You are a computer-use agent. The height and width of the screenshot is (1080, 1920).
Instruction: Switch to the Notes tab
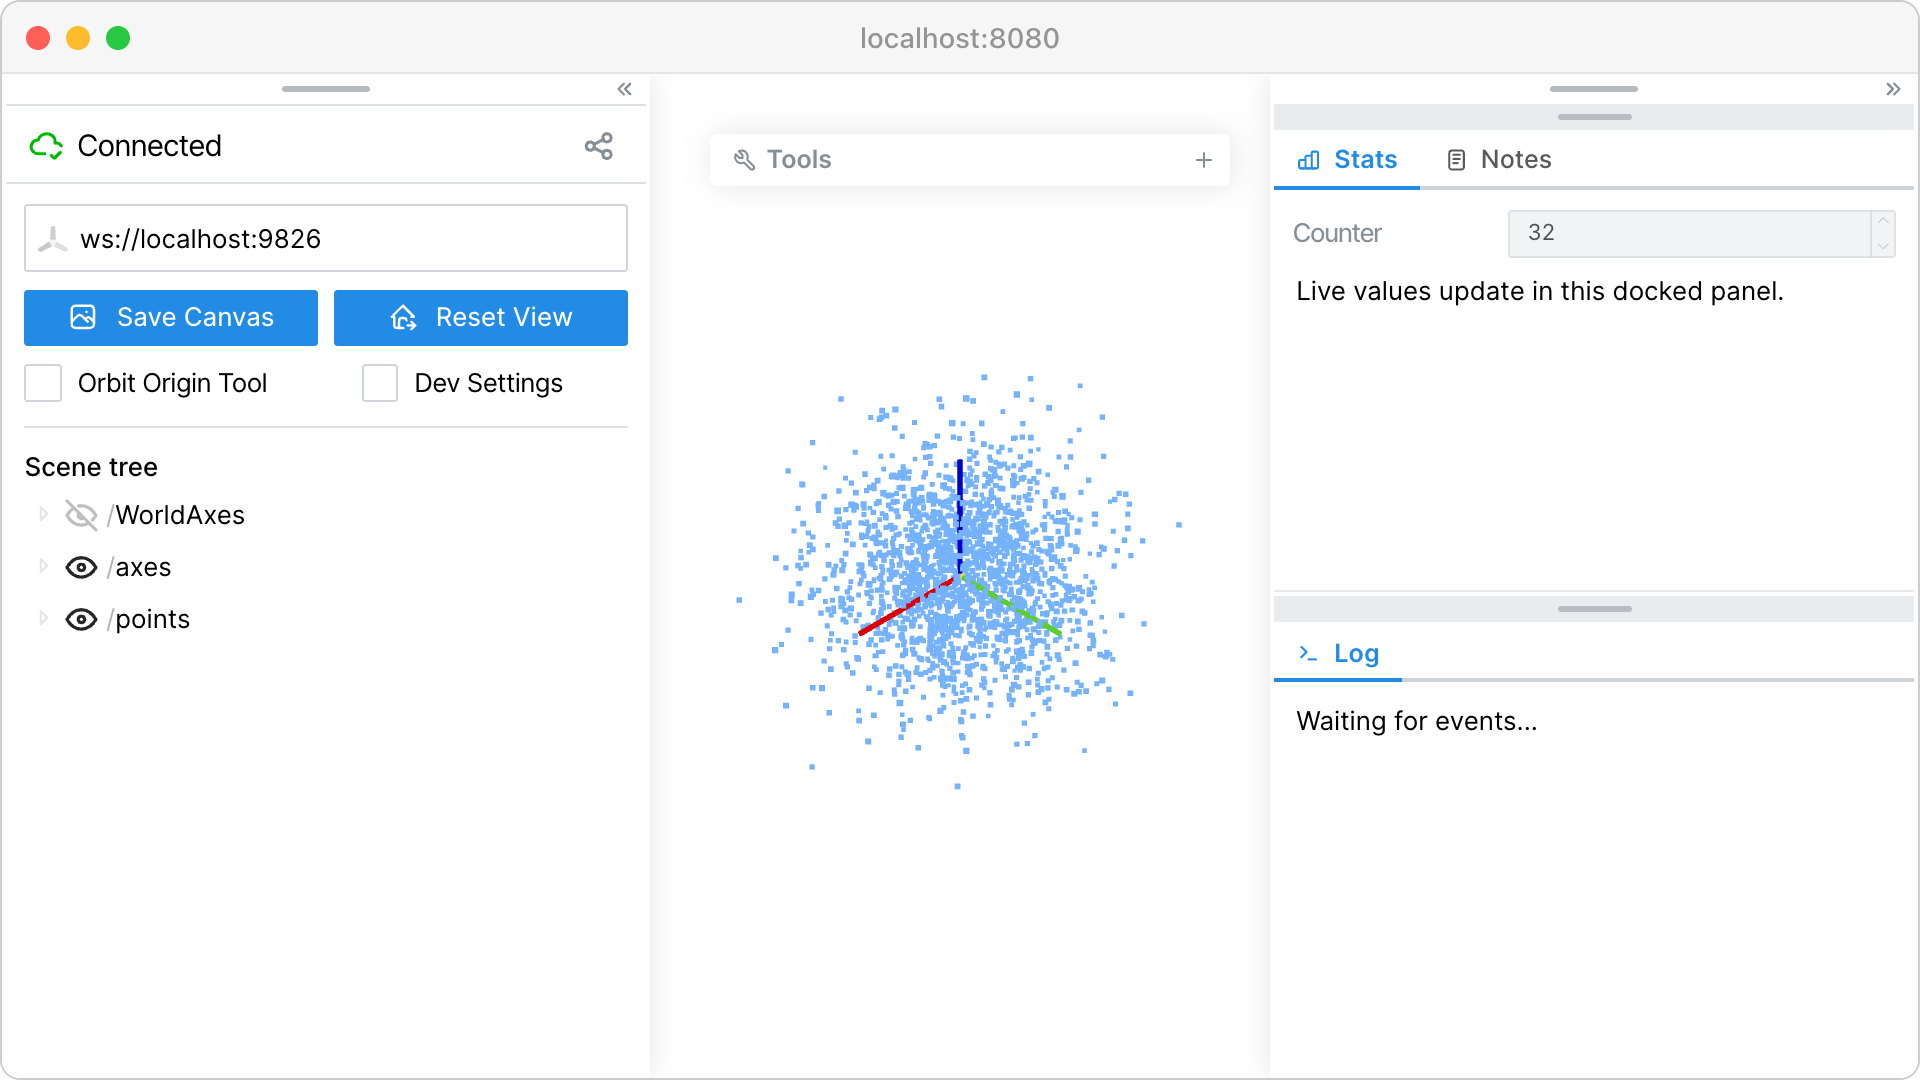click(1499, 160)
